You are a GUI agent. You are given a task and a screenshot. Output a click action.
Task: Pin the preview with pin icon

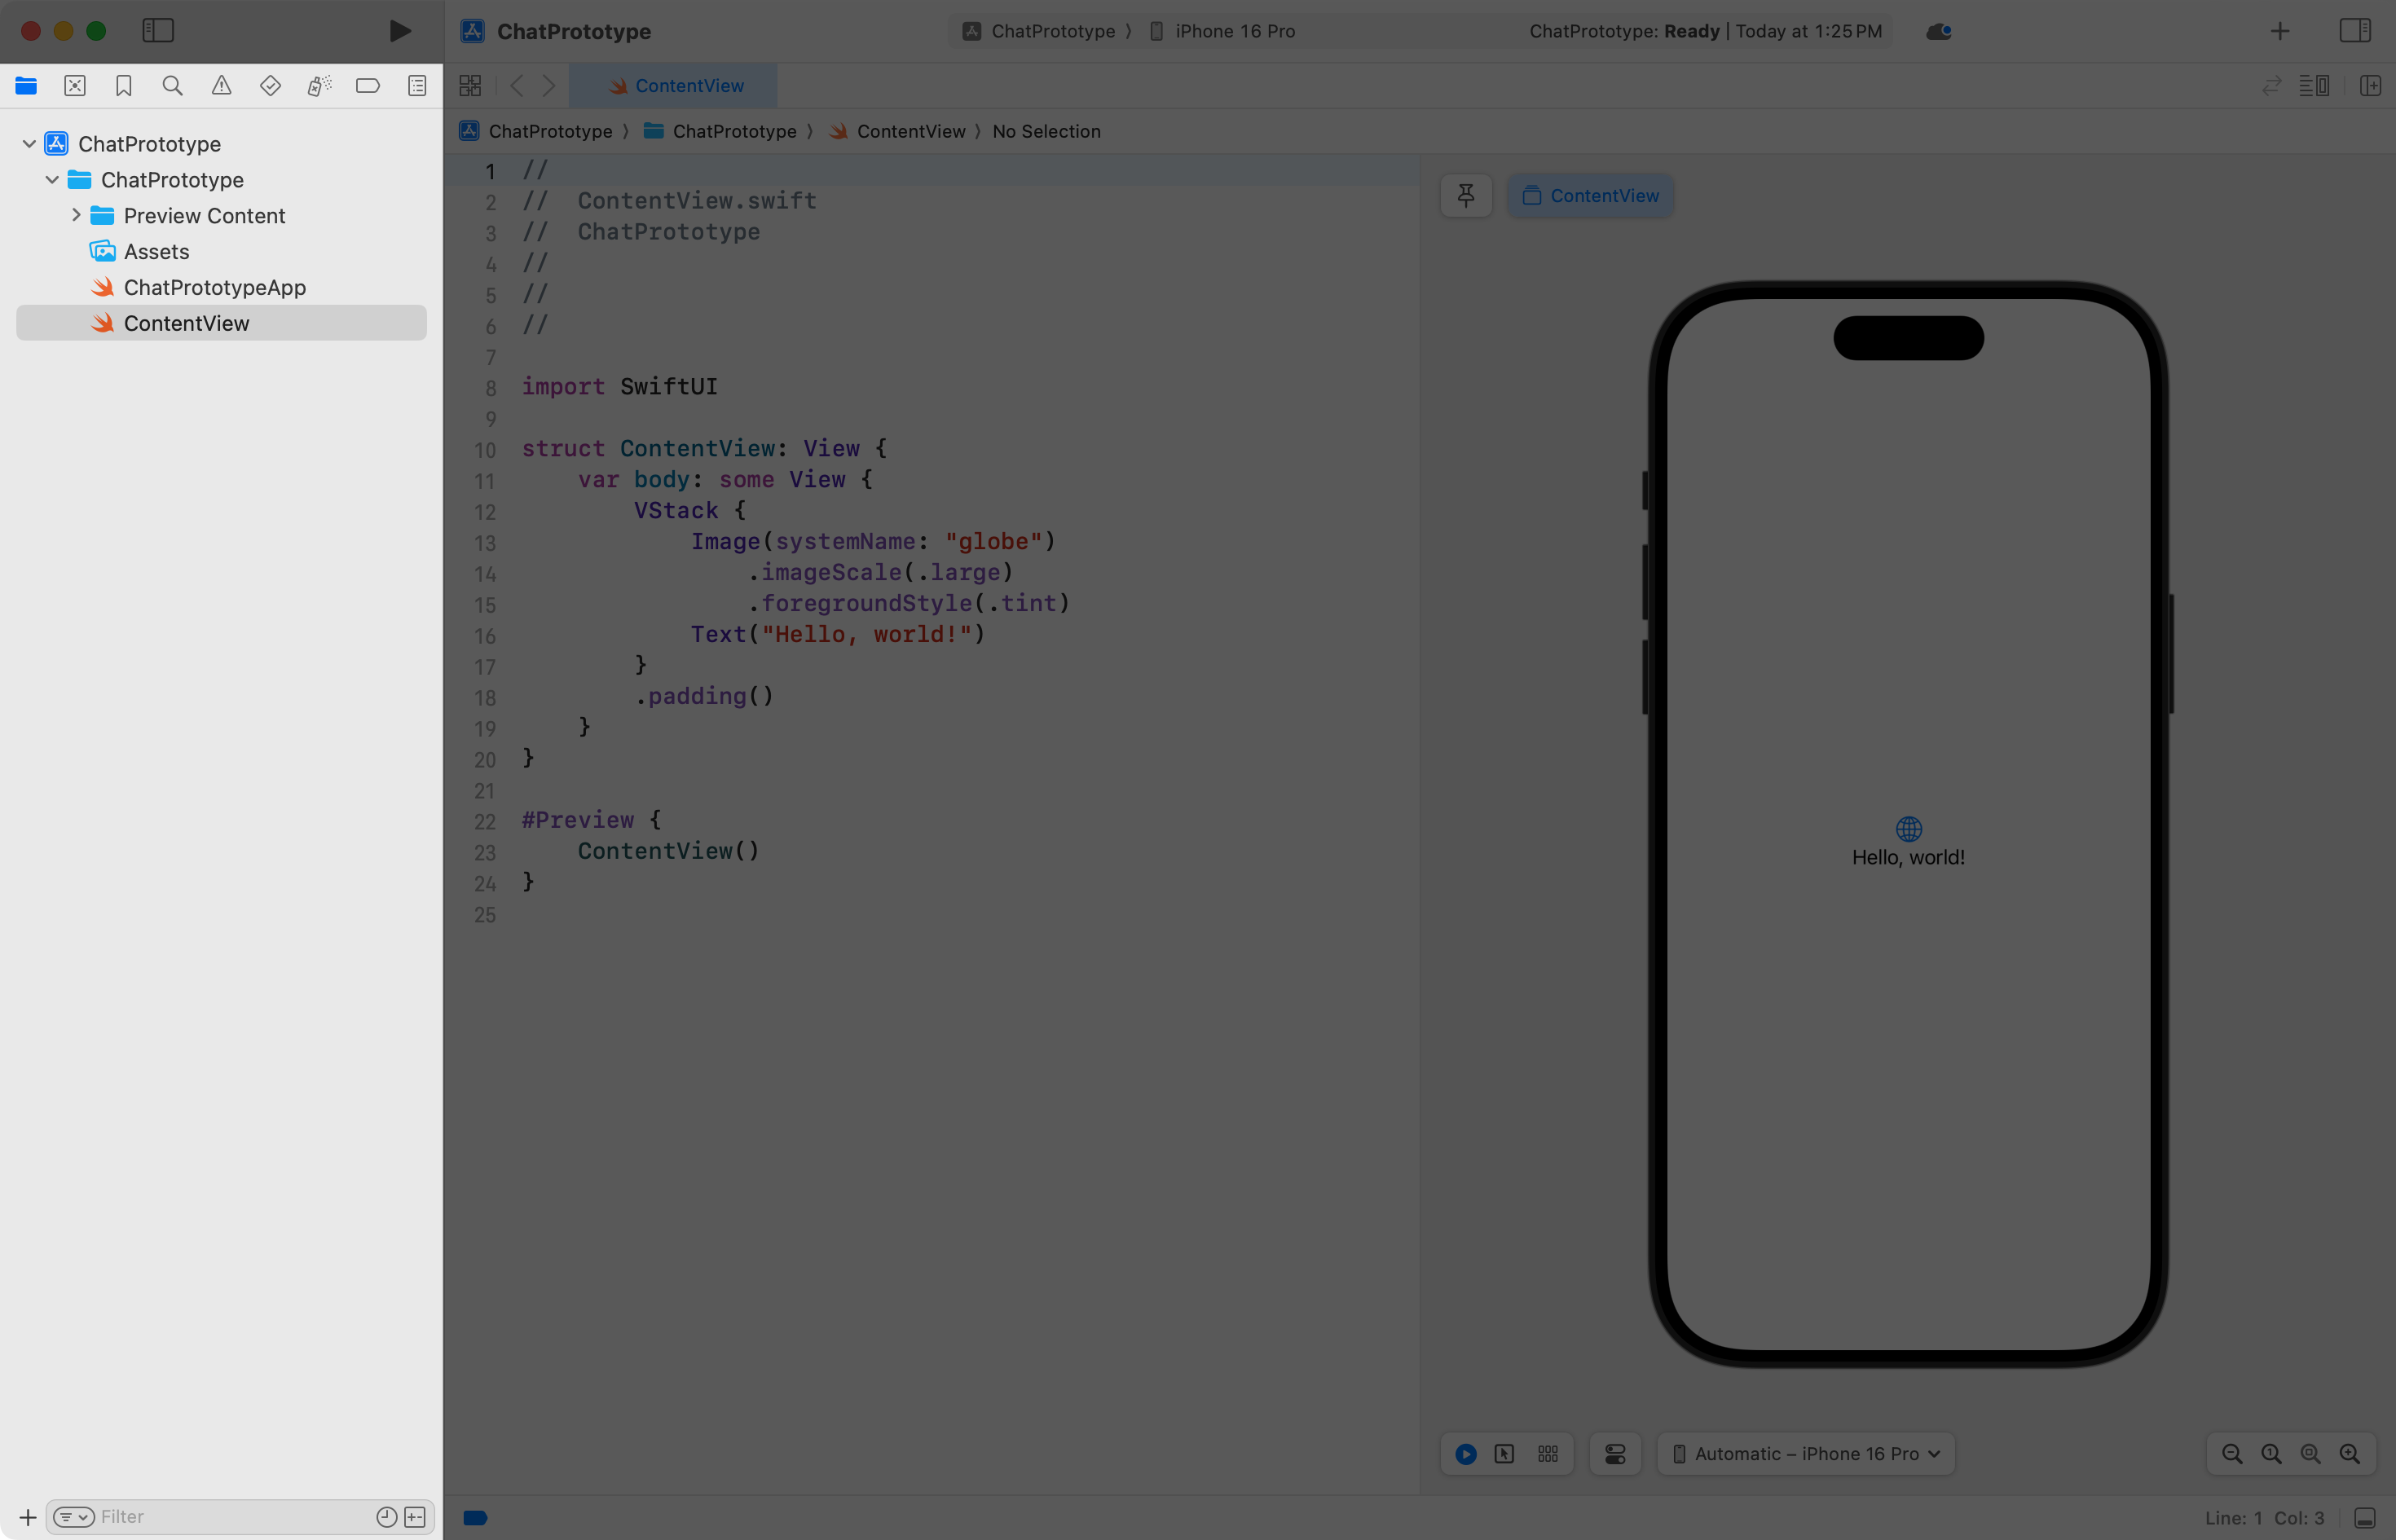(x=1466, y=195)
